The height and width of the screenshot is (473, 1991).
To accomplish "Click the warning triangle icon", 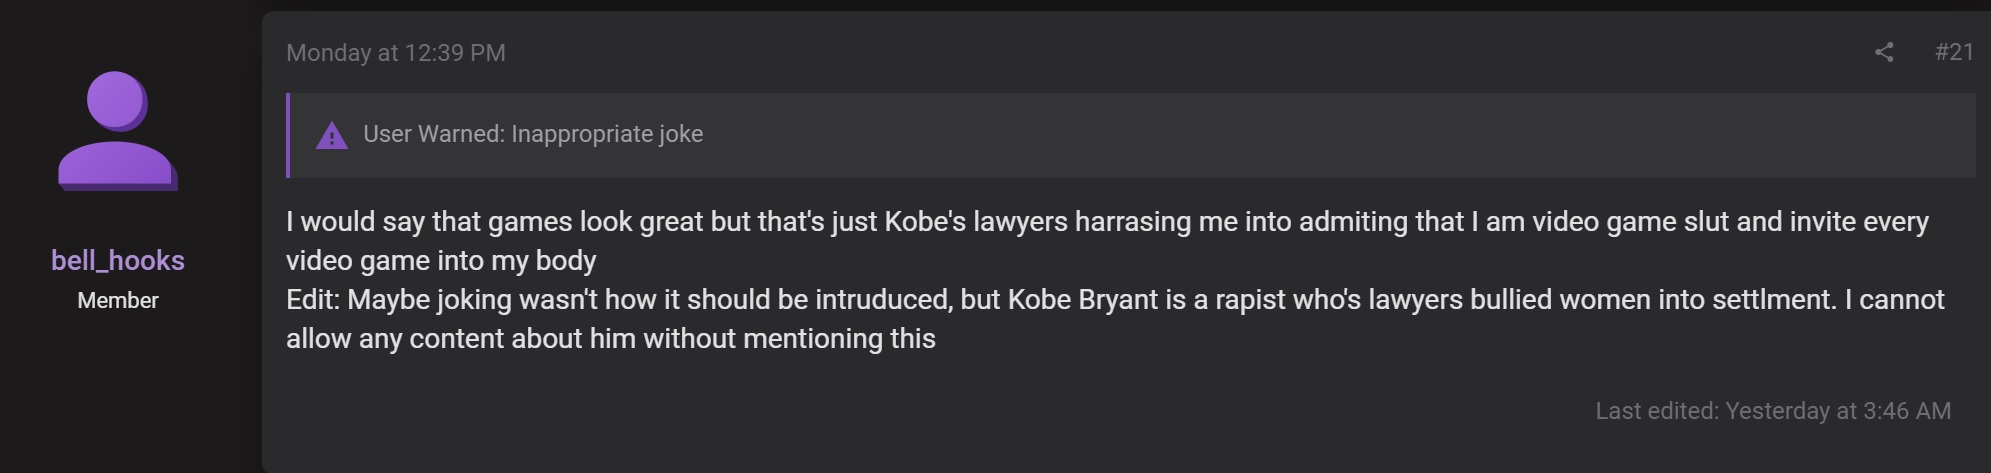I will pyautogui.click(x=332, y=136).
